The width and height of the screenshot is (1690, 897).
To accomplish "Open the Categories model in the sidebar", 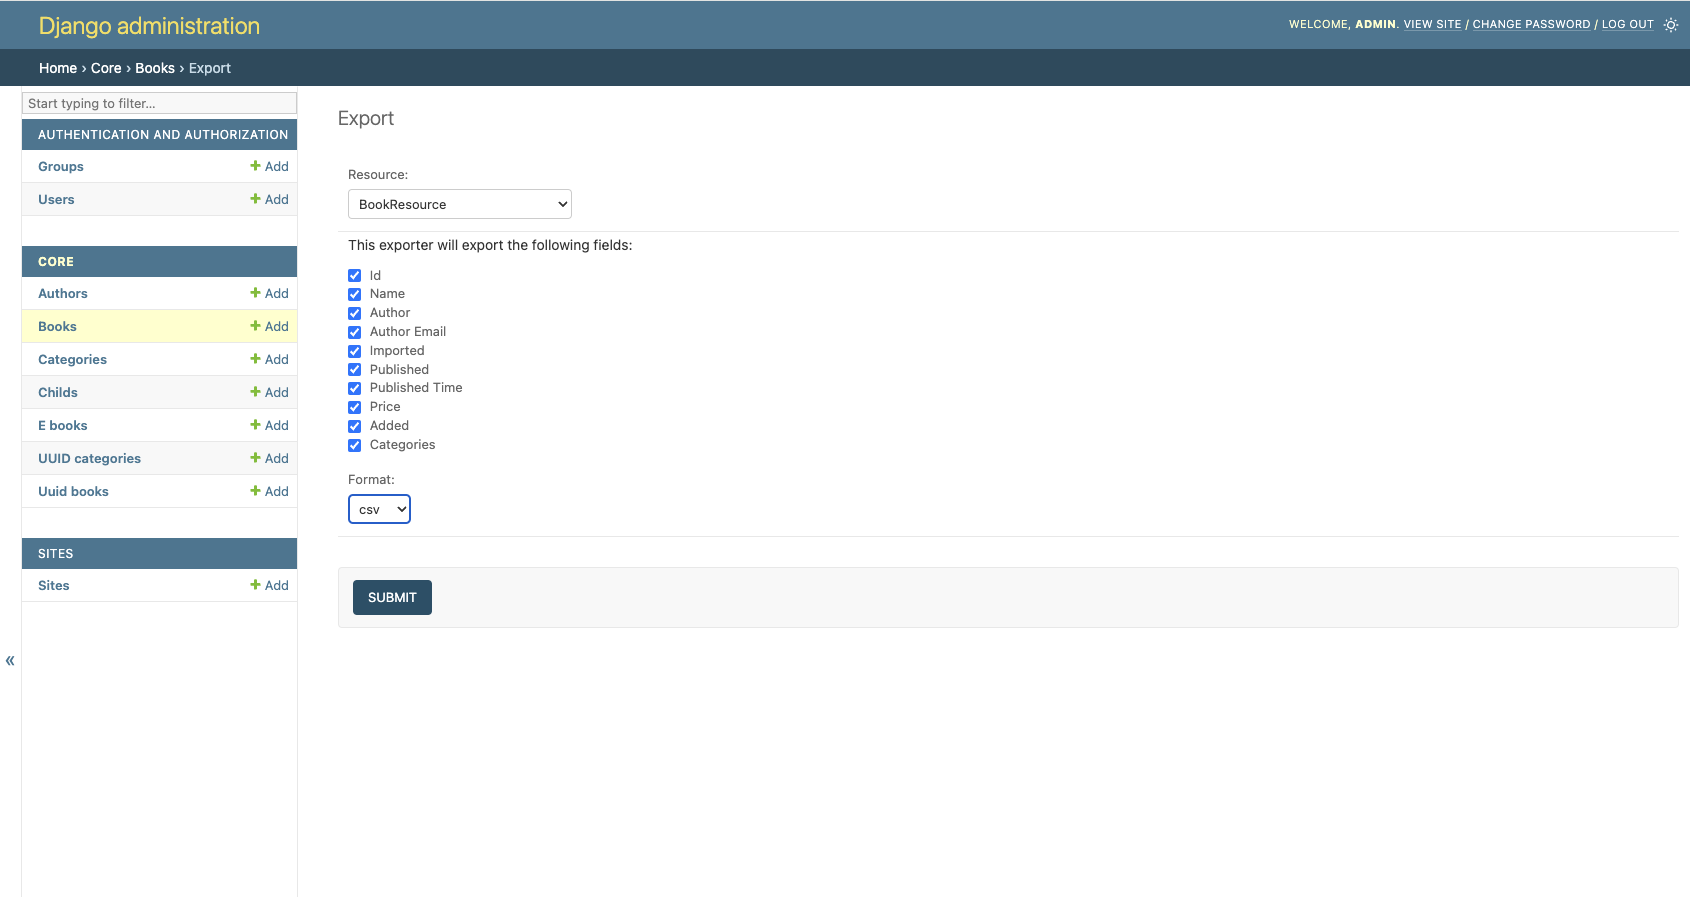I will point(72,359).
